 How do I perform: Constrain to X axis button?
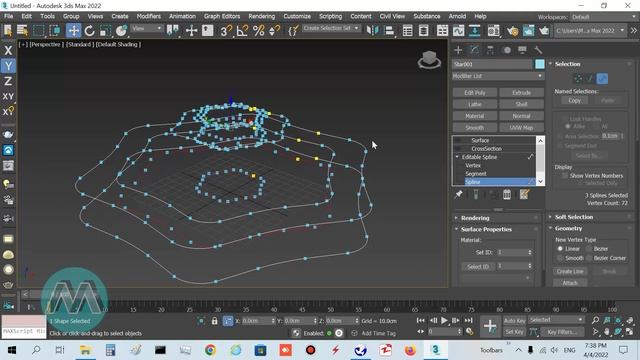coord(8,50)
